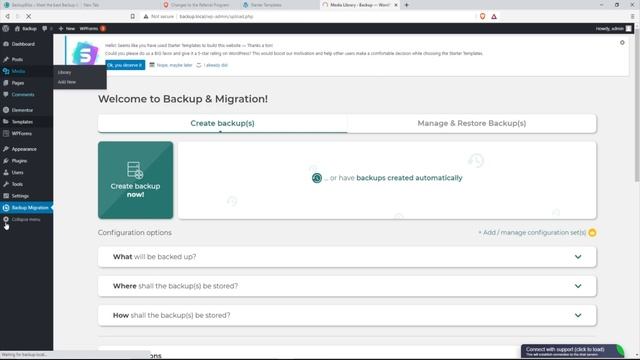The image size is (640, 360).
Task: Click the Not secure site warning
Action: (x=158, y=16)
